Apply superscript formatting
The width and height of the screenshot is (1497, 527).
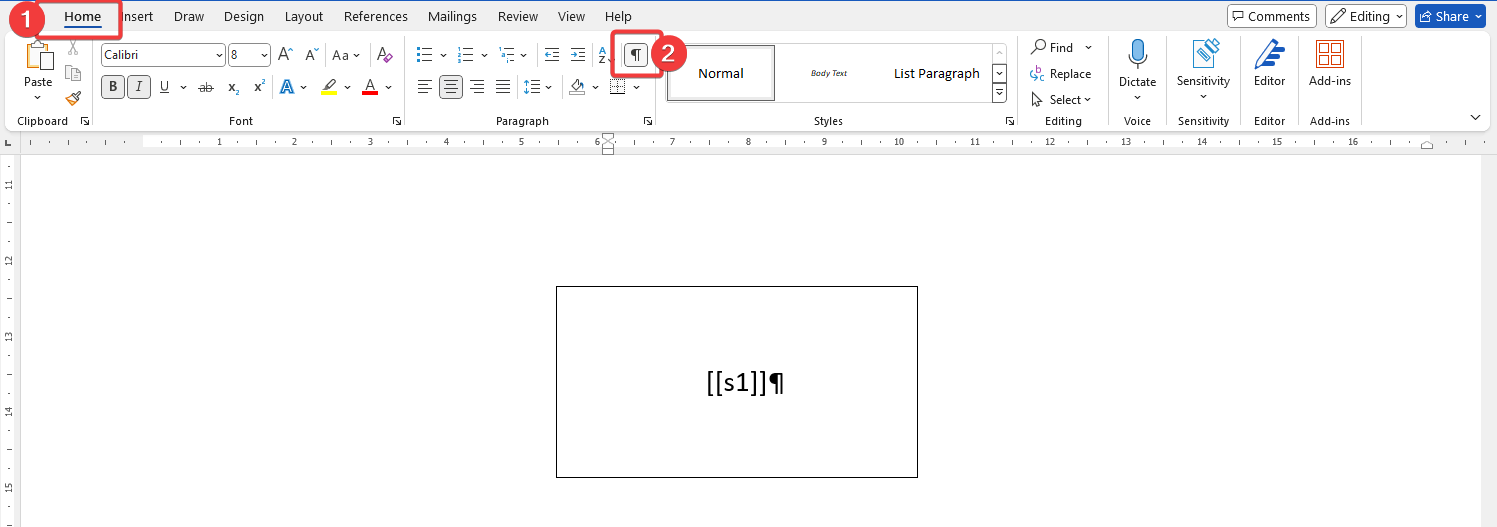[259, 87]
